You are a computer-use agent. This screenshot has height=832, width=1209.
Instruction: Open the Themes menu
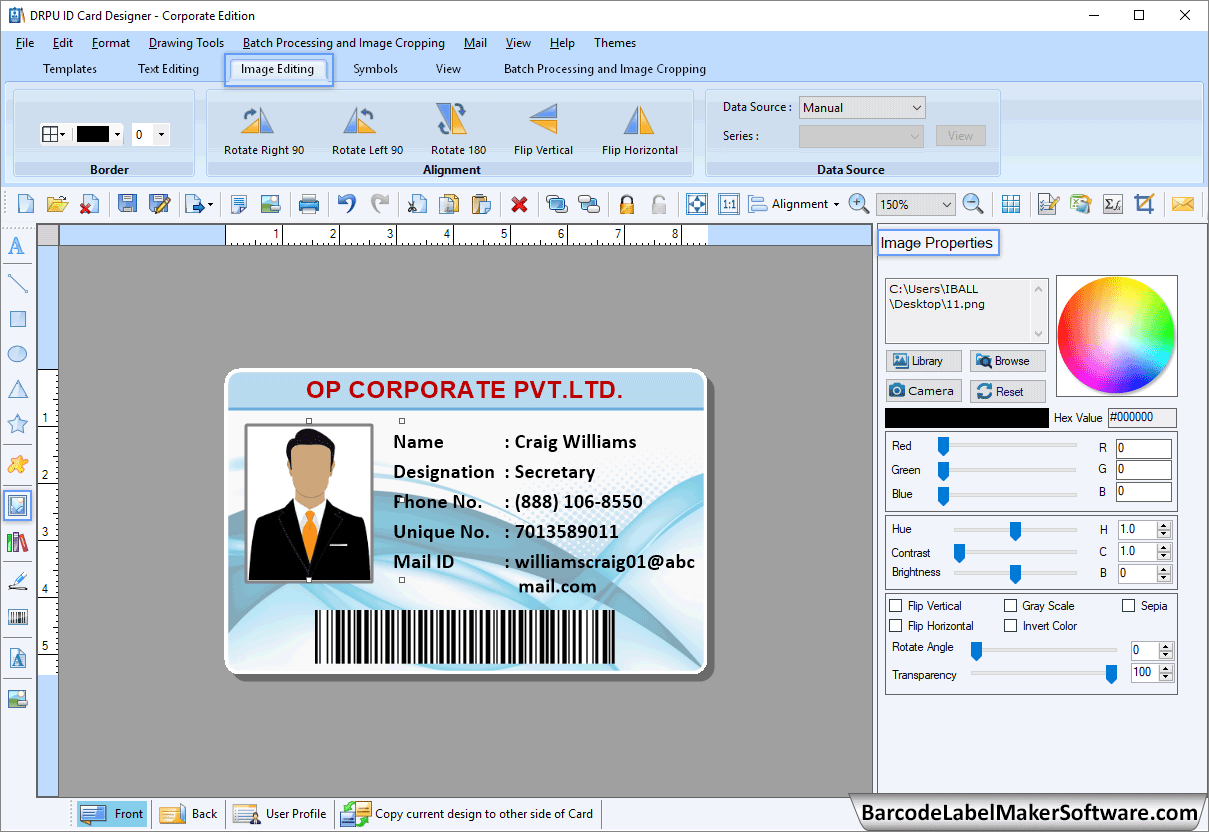click(614, 43)
